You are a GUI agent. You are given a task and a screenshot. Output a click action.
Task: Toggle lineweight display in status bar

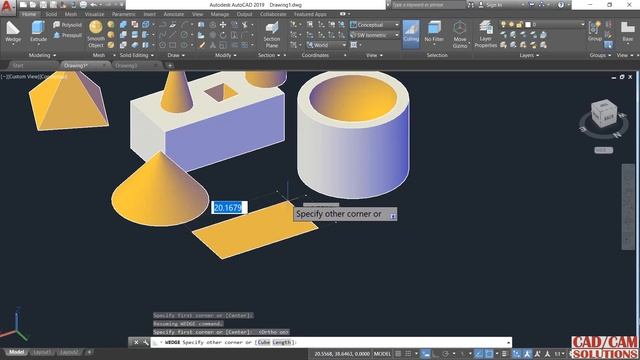click(x=505, y=354)
